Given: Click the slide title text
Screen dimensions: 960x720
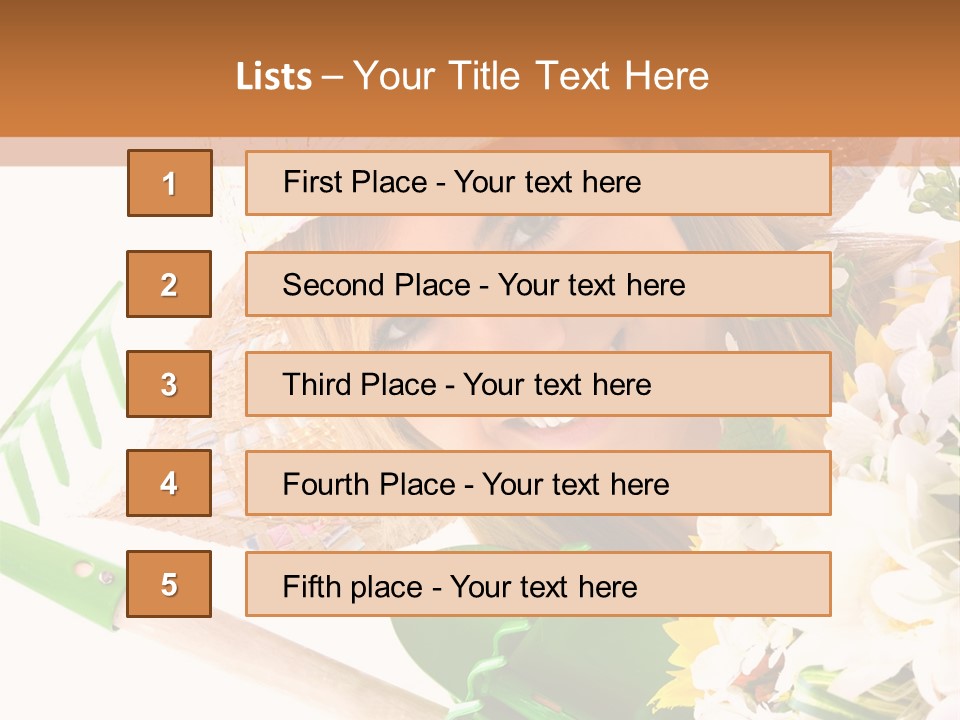Looking at the screenshot, I should (x=472, y=76).
